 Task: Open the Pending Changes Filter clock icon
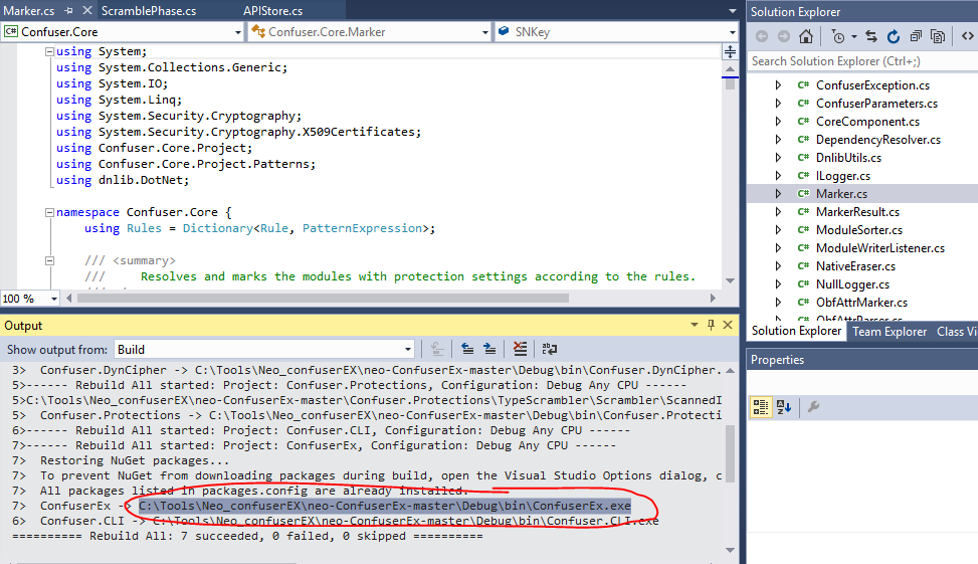pyautogui.click(x=838, y=37)
